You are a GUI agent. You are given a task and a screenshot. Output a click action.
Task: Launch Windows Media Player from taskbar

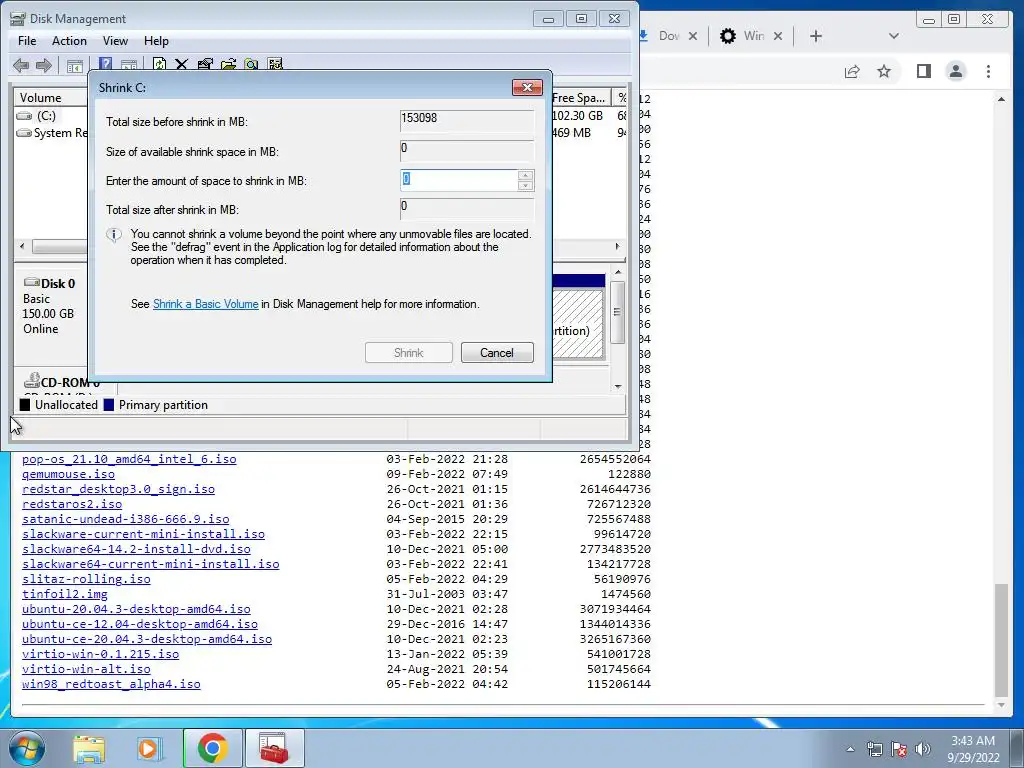coord(150,748)
